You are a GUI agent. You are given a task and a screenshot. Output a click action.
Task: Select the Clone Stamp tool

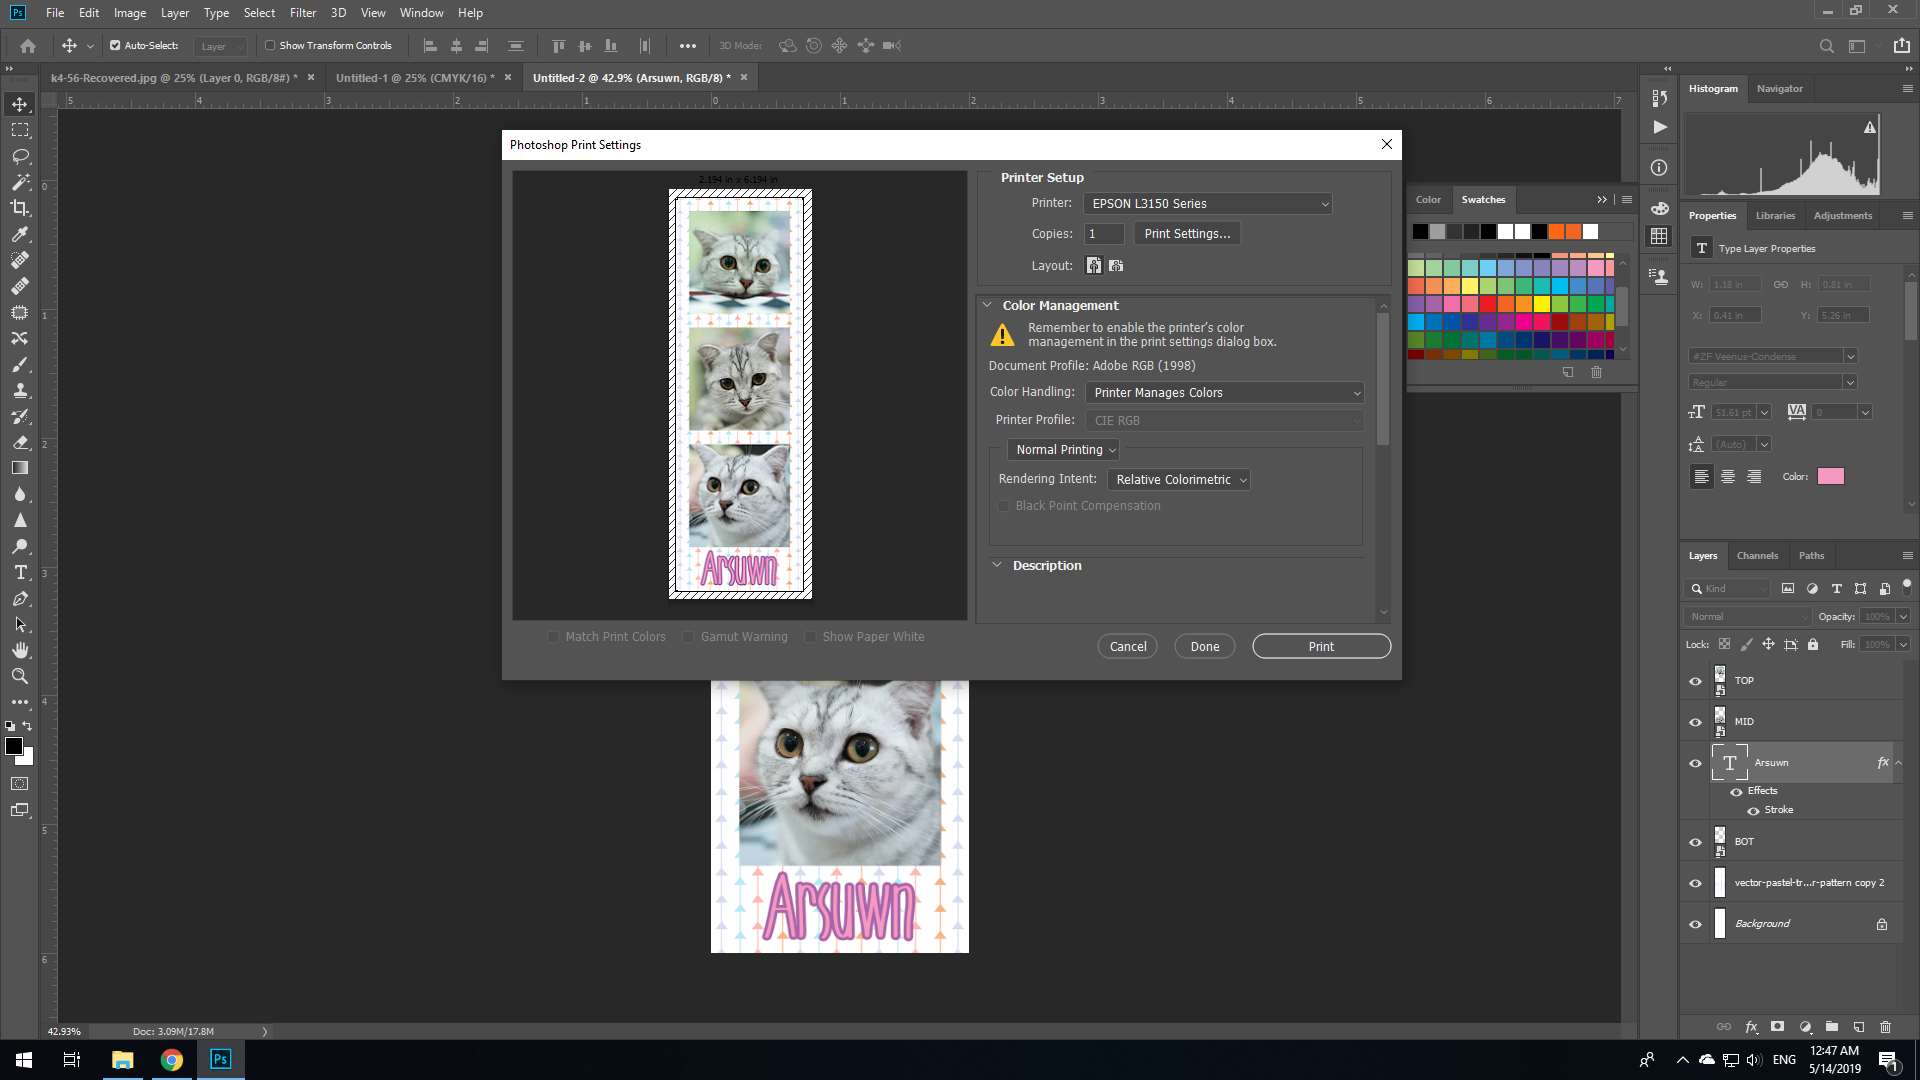(20, 390)
